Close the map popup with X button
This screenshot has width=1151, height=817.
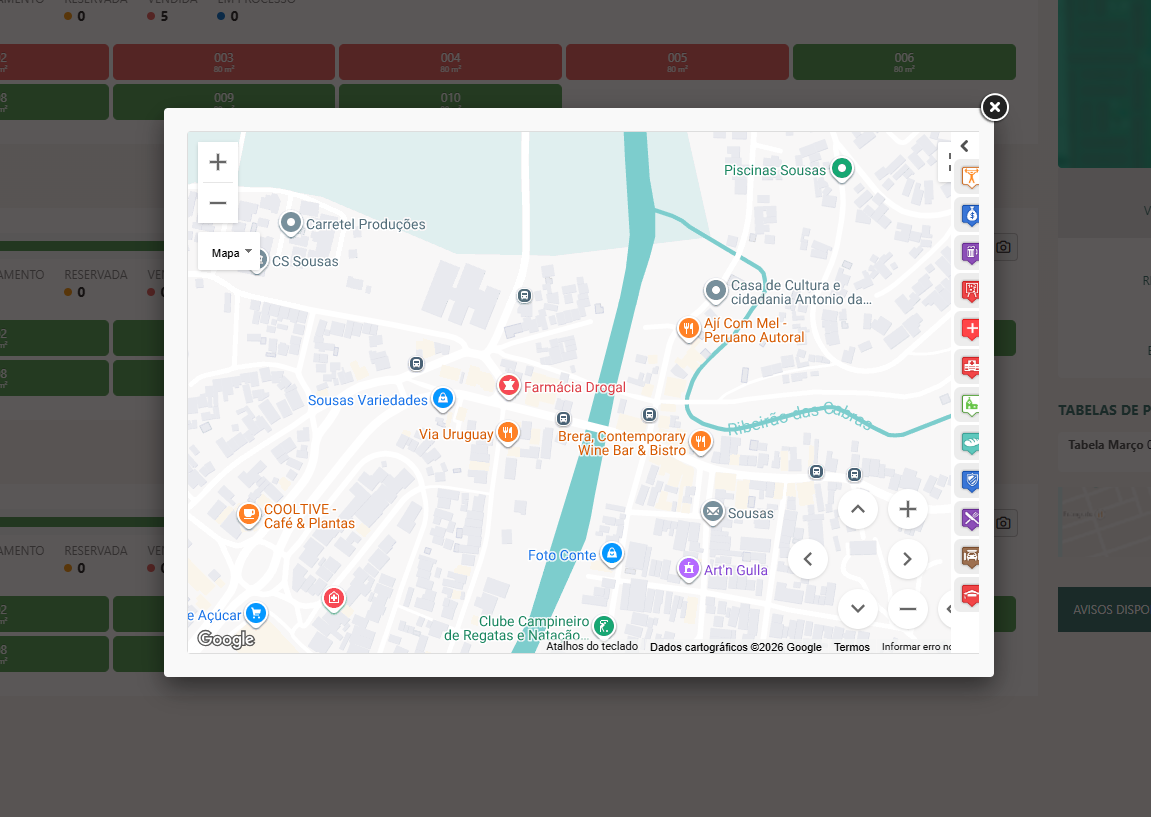coord(995,107)
